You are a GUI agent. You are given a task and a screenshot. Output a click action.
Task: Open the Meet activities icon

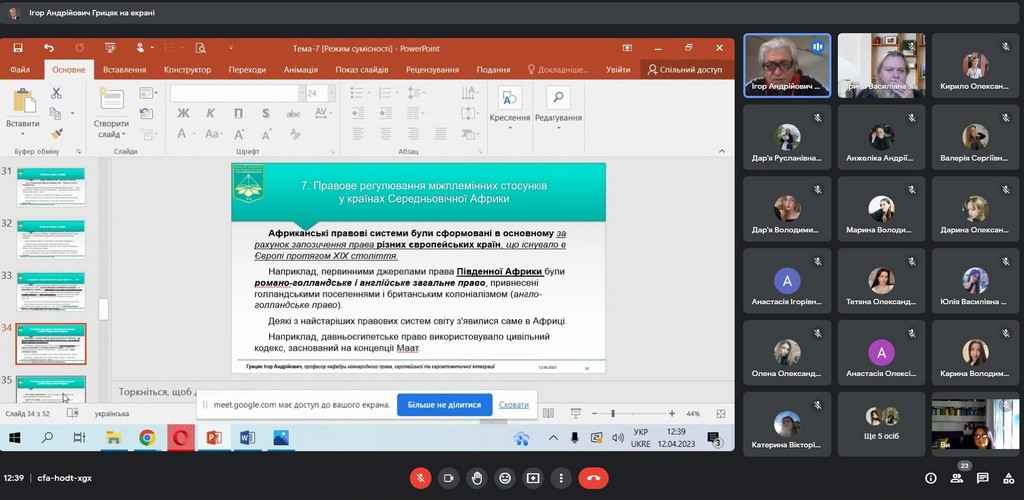pos(1008,478)
